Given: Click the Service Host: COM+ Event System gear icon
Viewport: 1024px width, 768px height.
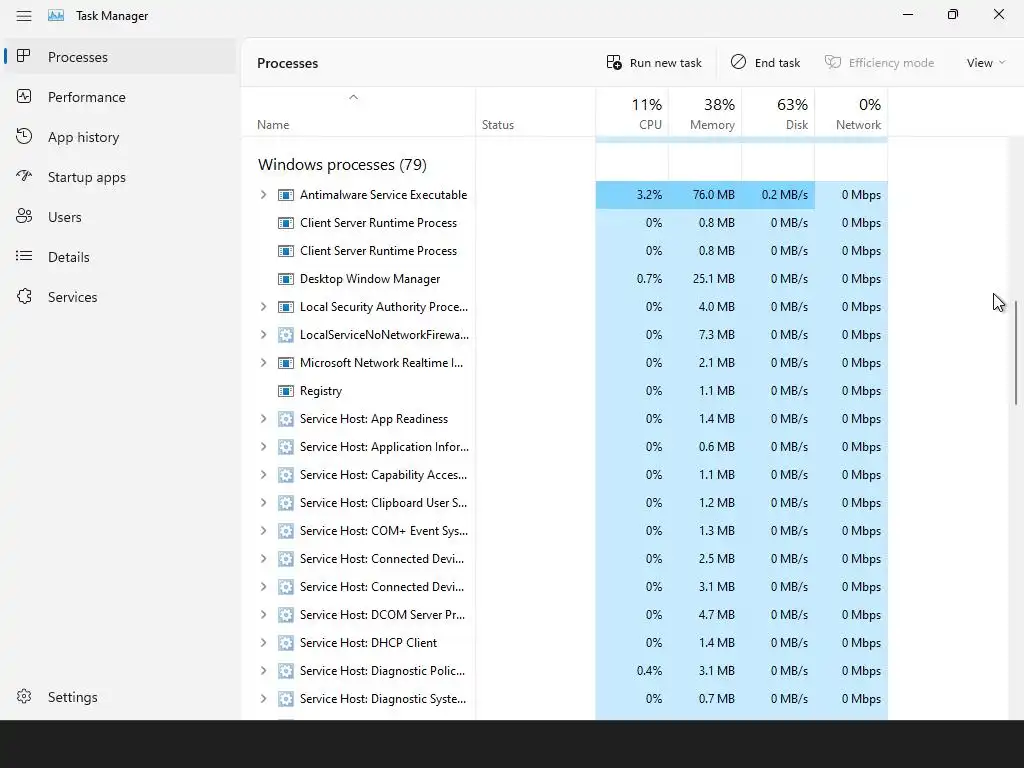Looking at the screenshot, I should (285, 531).
